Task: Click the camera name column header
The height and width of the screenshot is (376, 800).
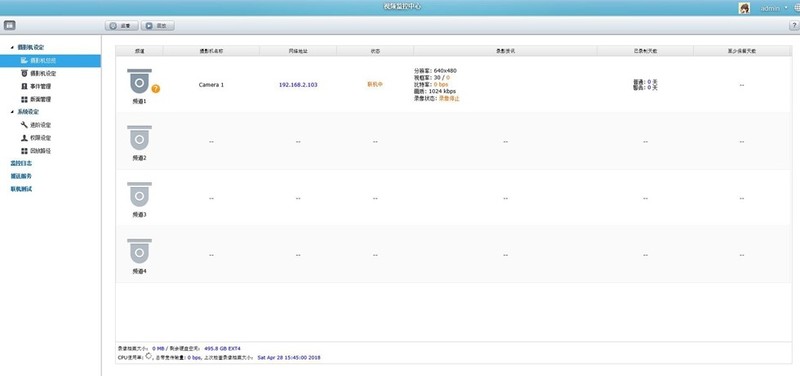Action: pyautogui.click(x=211, y=51)
